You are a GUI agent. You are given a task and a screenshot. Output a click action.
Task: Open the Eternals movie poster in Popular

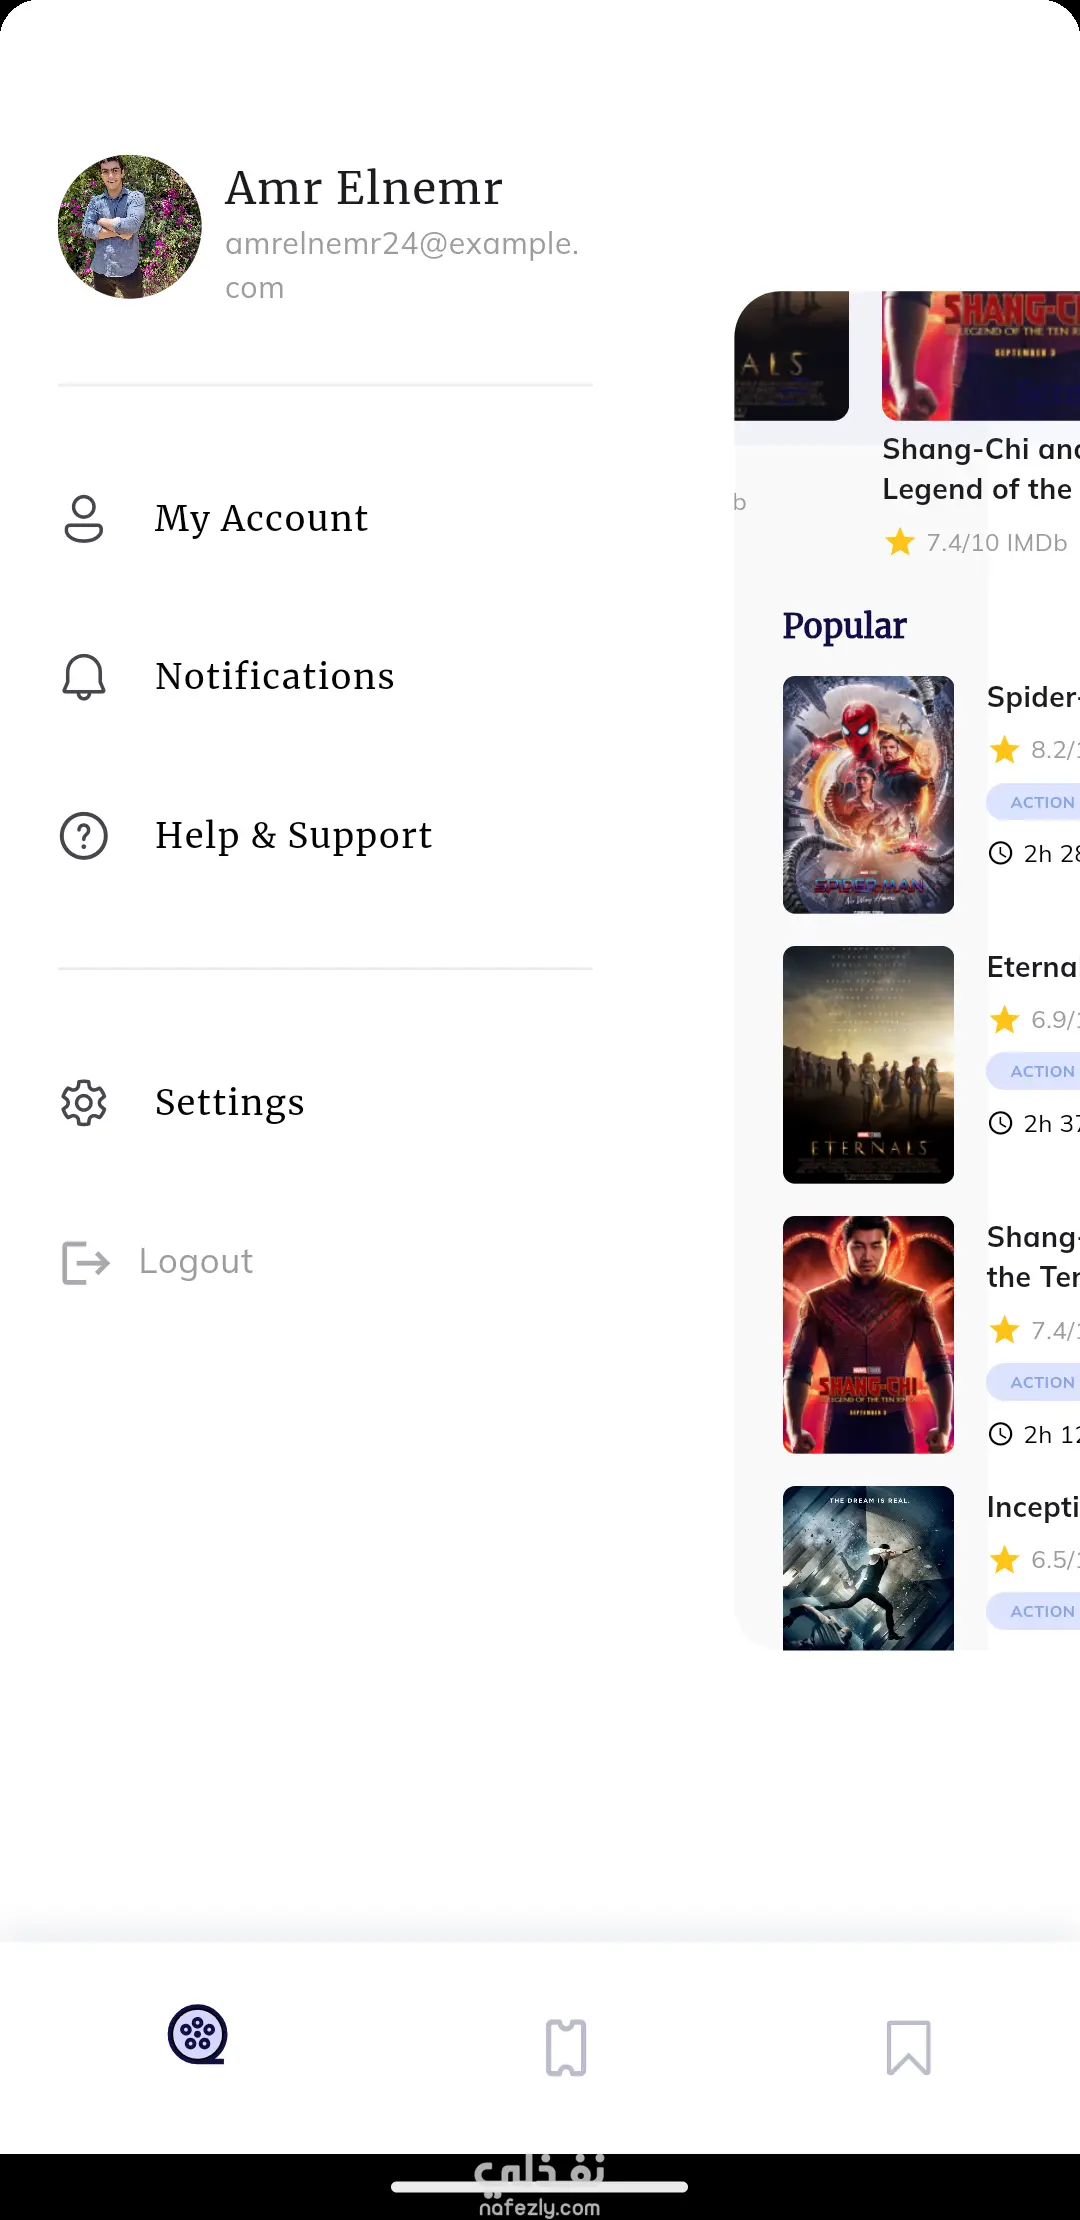click(x=868, y=1065)
